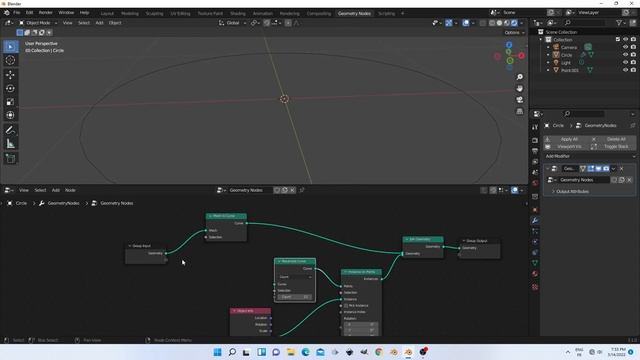The height and width of the screenshot is (360, 640).
Task: Collapse the Collection tree in outliner
Action: coord(541,40)
